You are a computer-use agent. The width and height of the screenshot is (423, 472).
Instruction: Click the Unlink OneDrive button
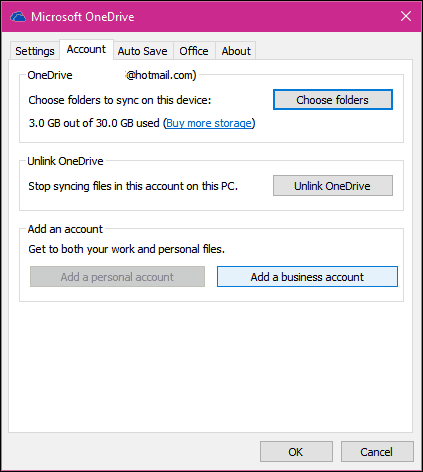pyautogui.click(x=333, y=186)
